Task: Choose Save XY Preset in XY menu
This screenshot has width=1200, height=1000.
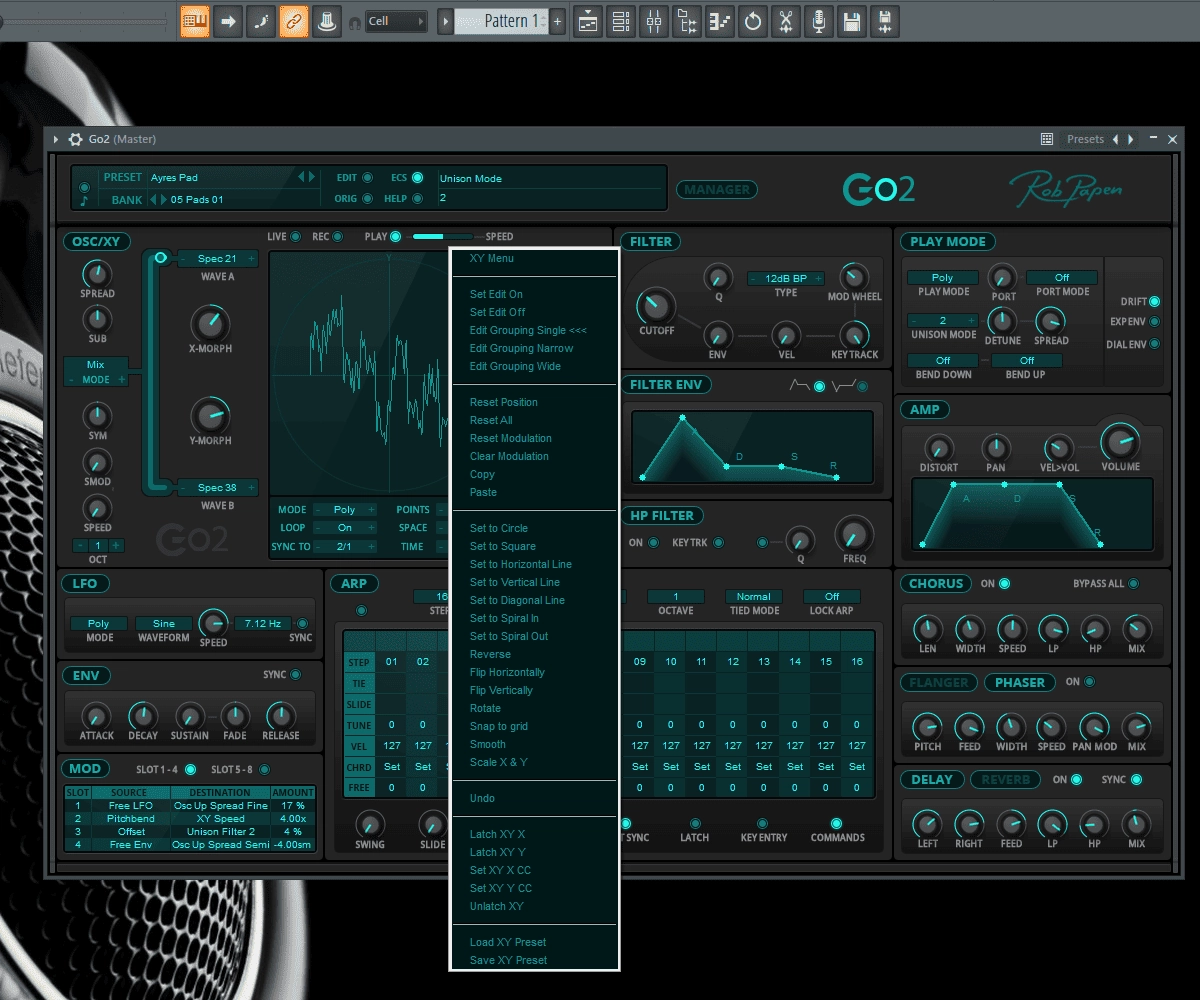Action: pos(508,960)
